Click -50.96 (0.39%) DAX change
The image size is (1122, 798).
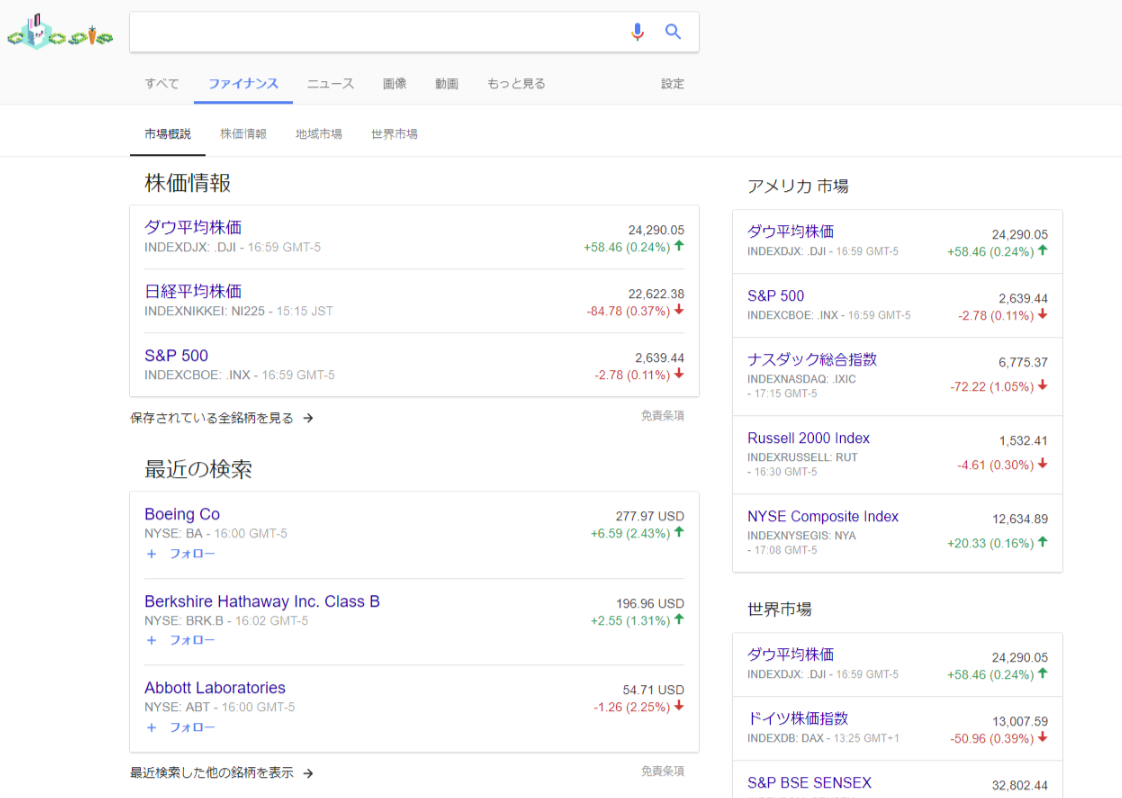(992, 739)
